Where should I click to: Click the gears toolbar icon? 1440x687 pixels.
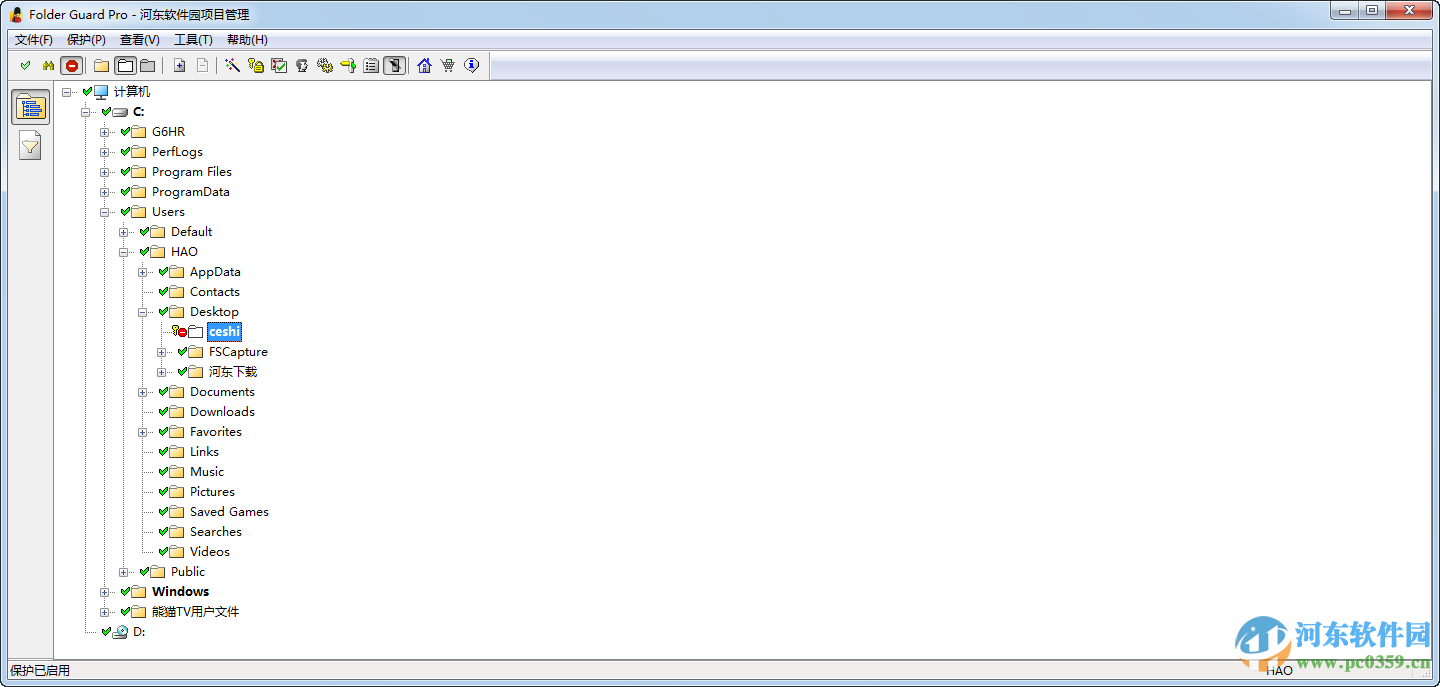(x=325, y=66)
